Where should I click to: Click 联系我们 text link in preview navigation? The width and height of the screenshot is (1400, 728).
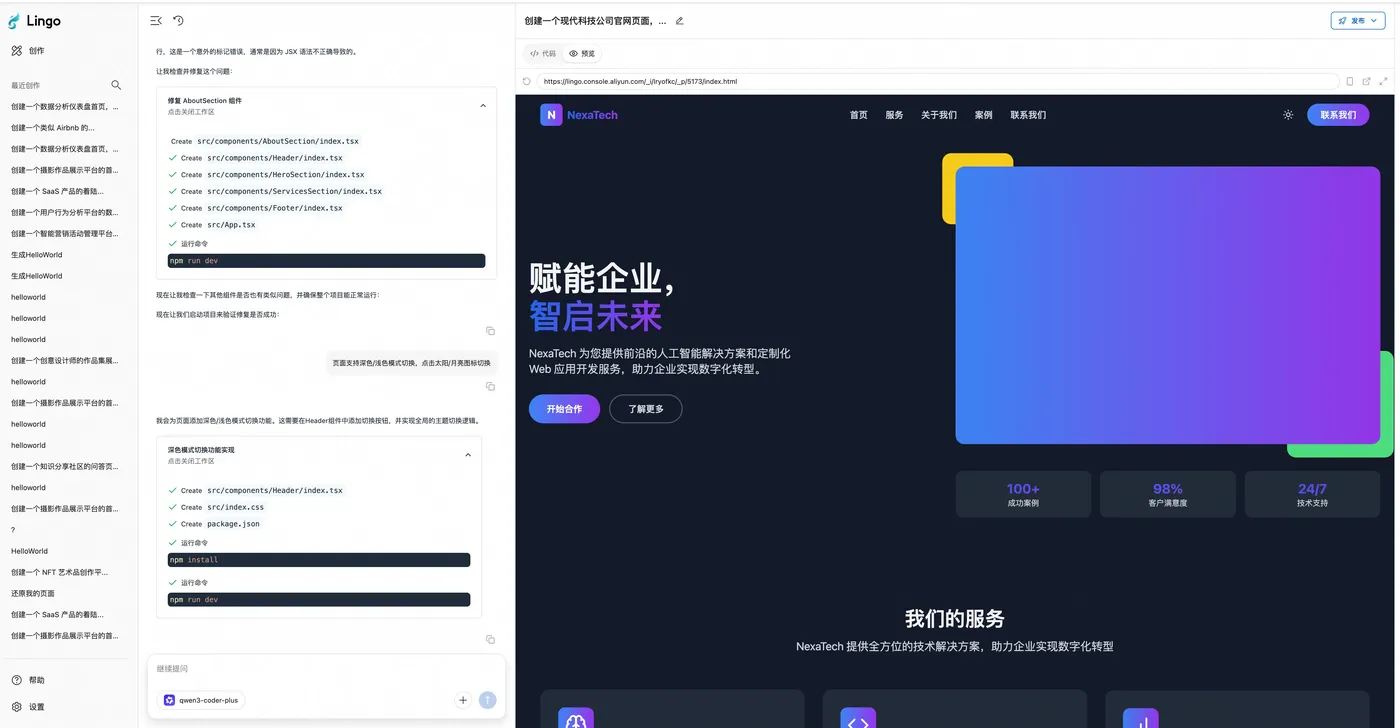[x=1028, y=115]
